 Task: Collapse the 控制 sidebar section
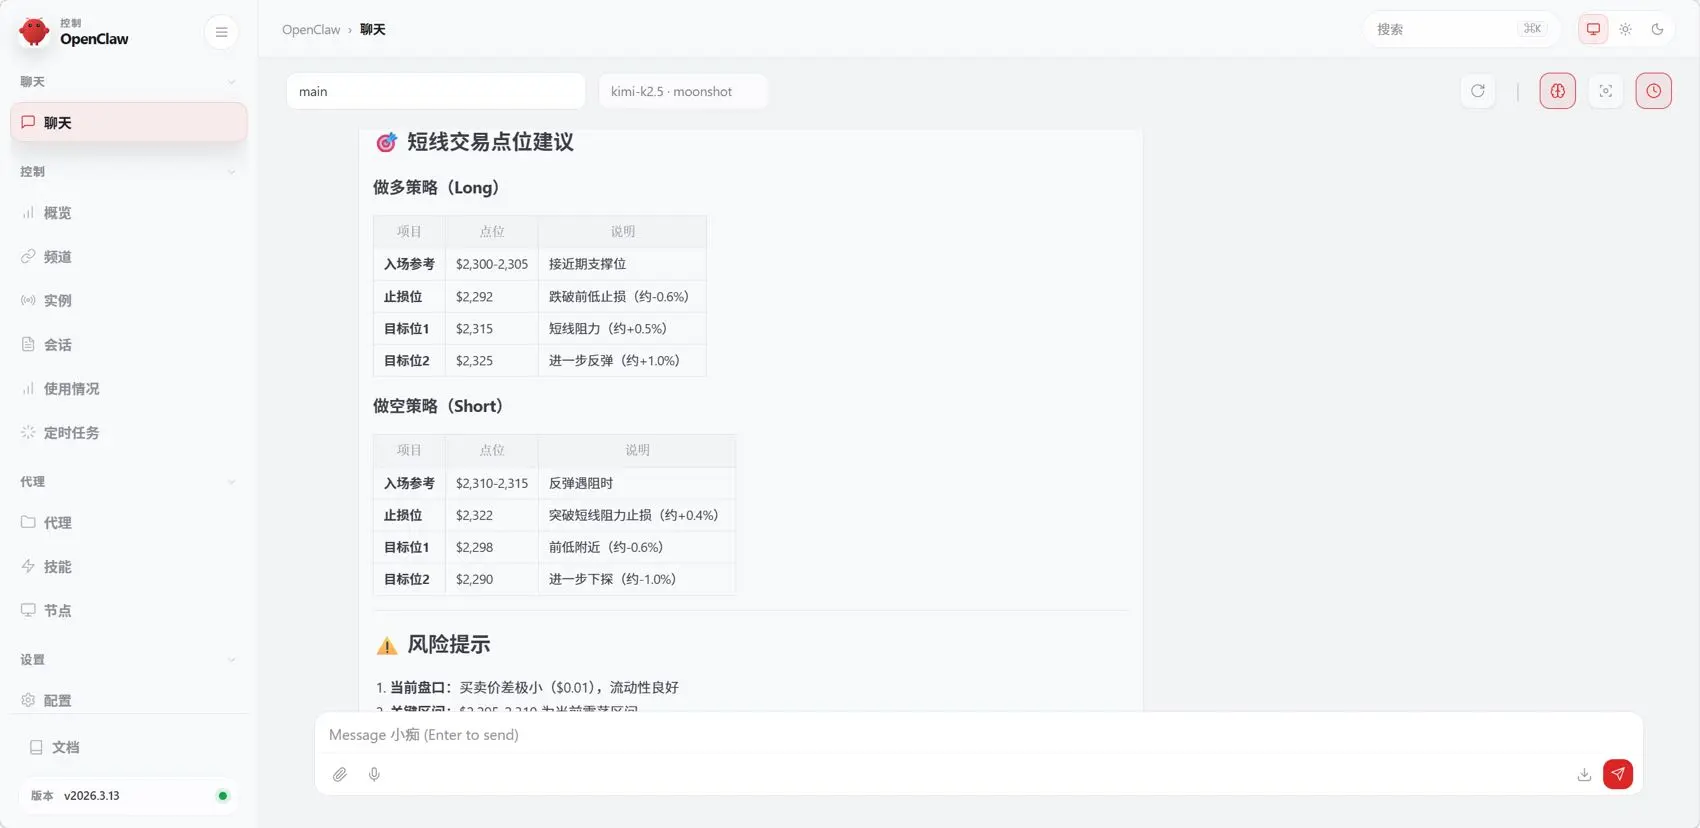point(129,172)
